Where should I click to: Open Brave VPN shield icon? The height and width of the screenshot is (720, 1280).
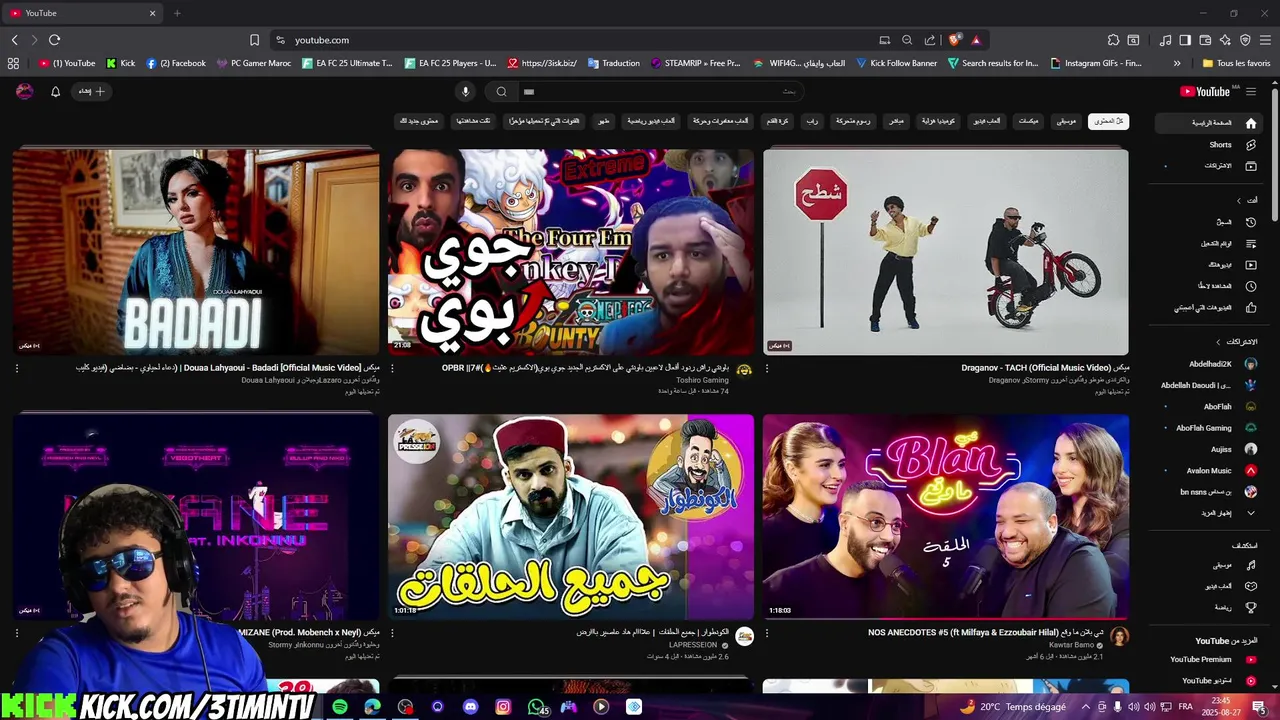(1245, 40)
